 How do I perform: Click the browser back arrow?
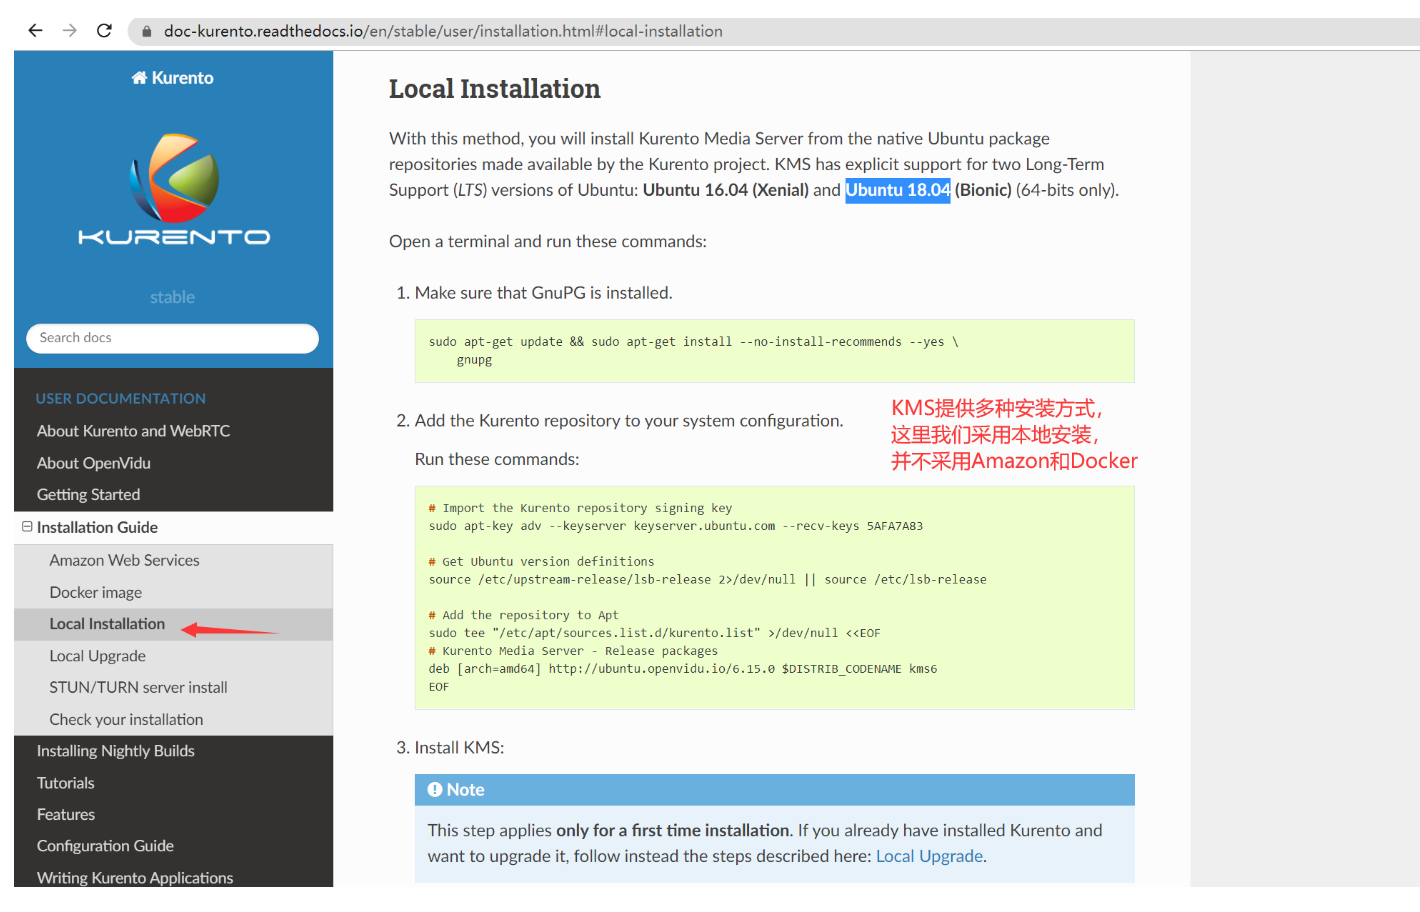click(35, 31)
